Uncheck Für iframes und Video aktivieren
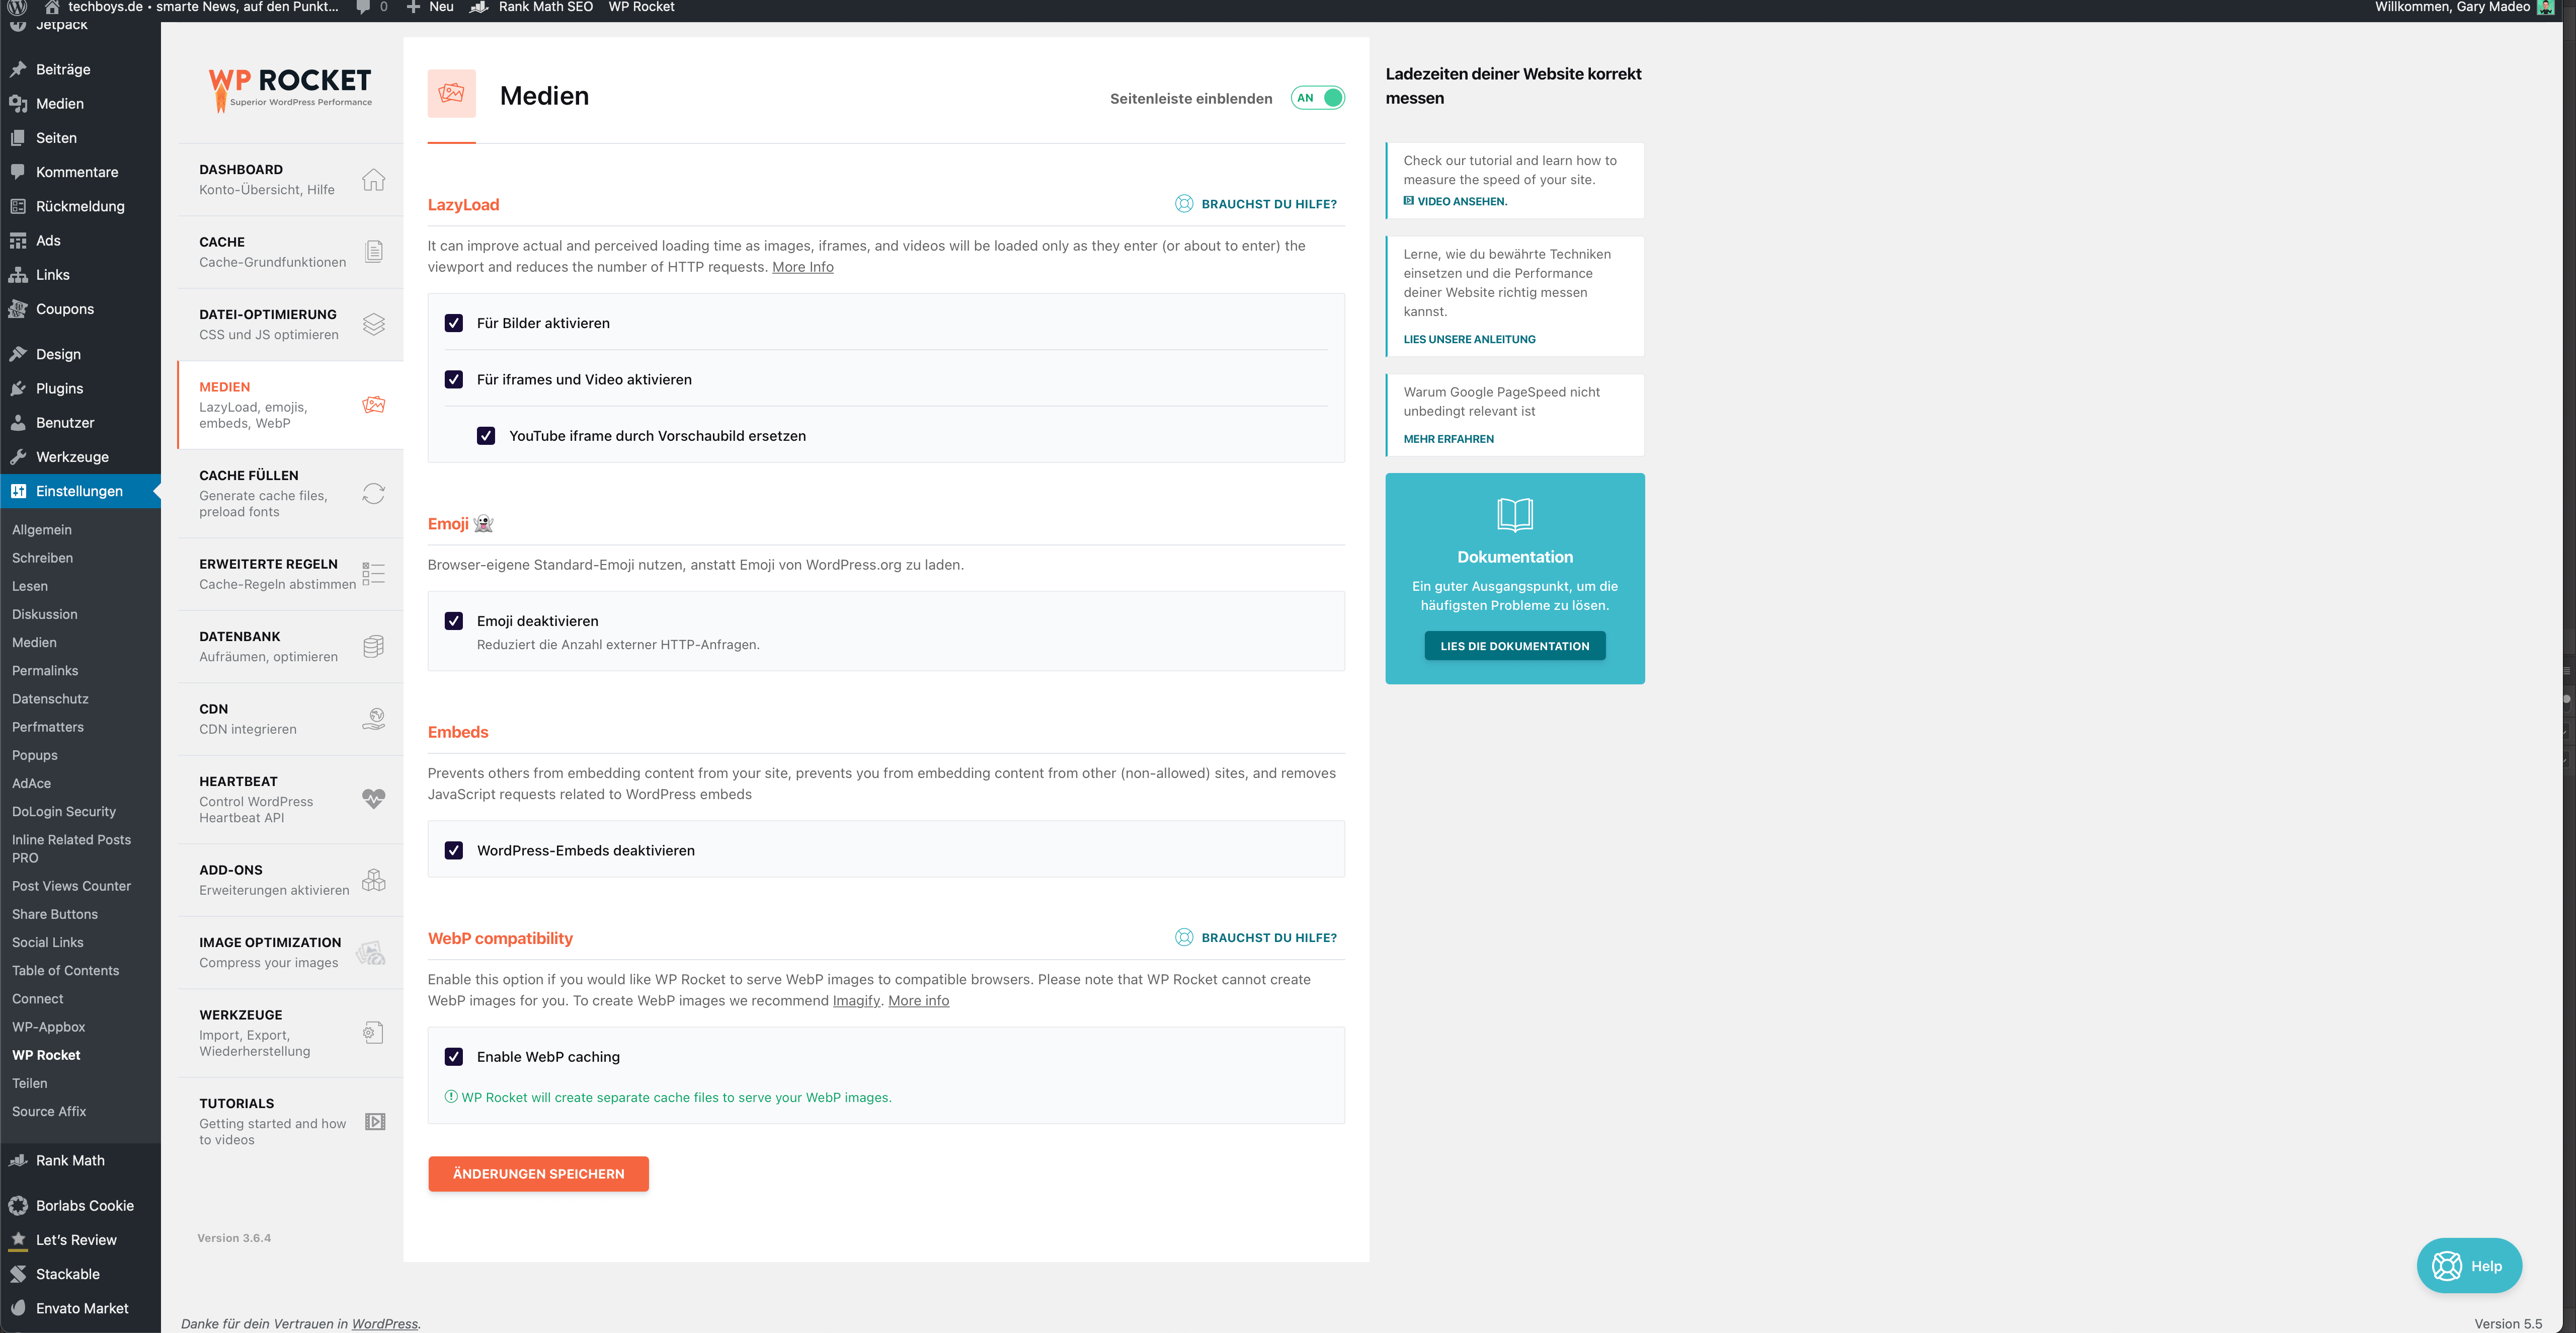This screenshot has width=2576, height=1333. 454,379
